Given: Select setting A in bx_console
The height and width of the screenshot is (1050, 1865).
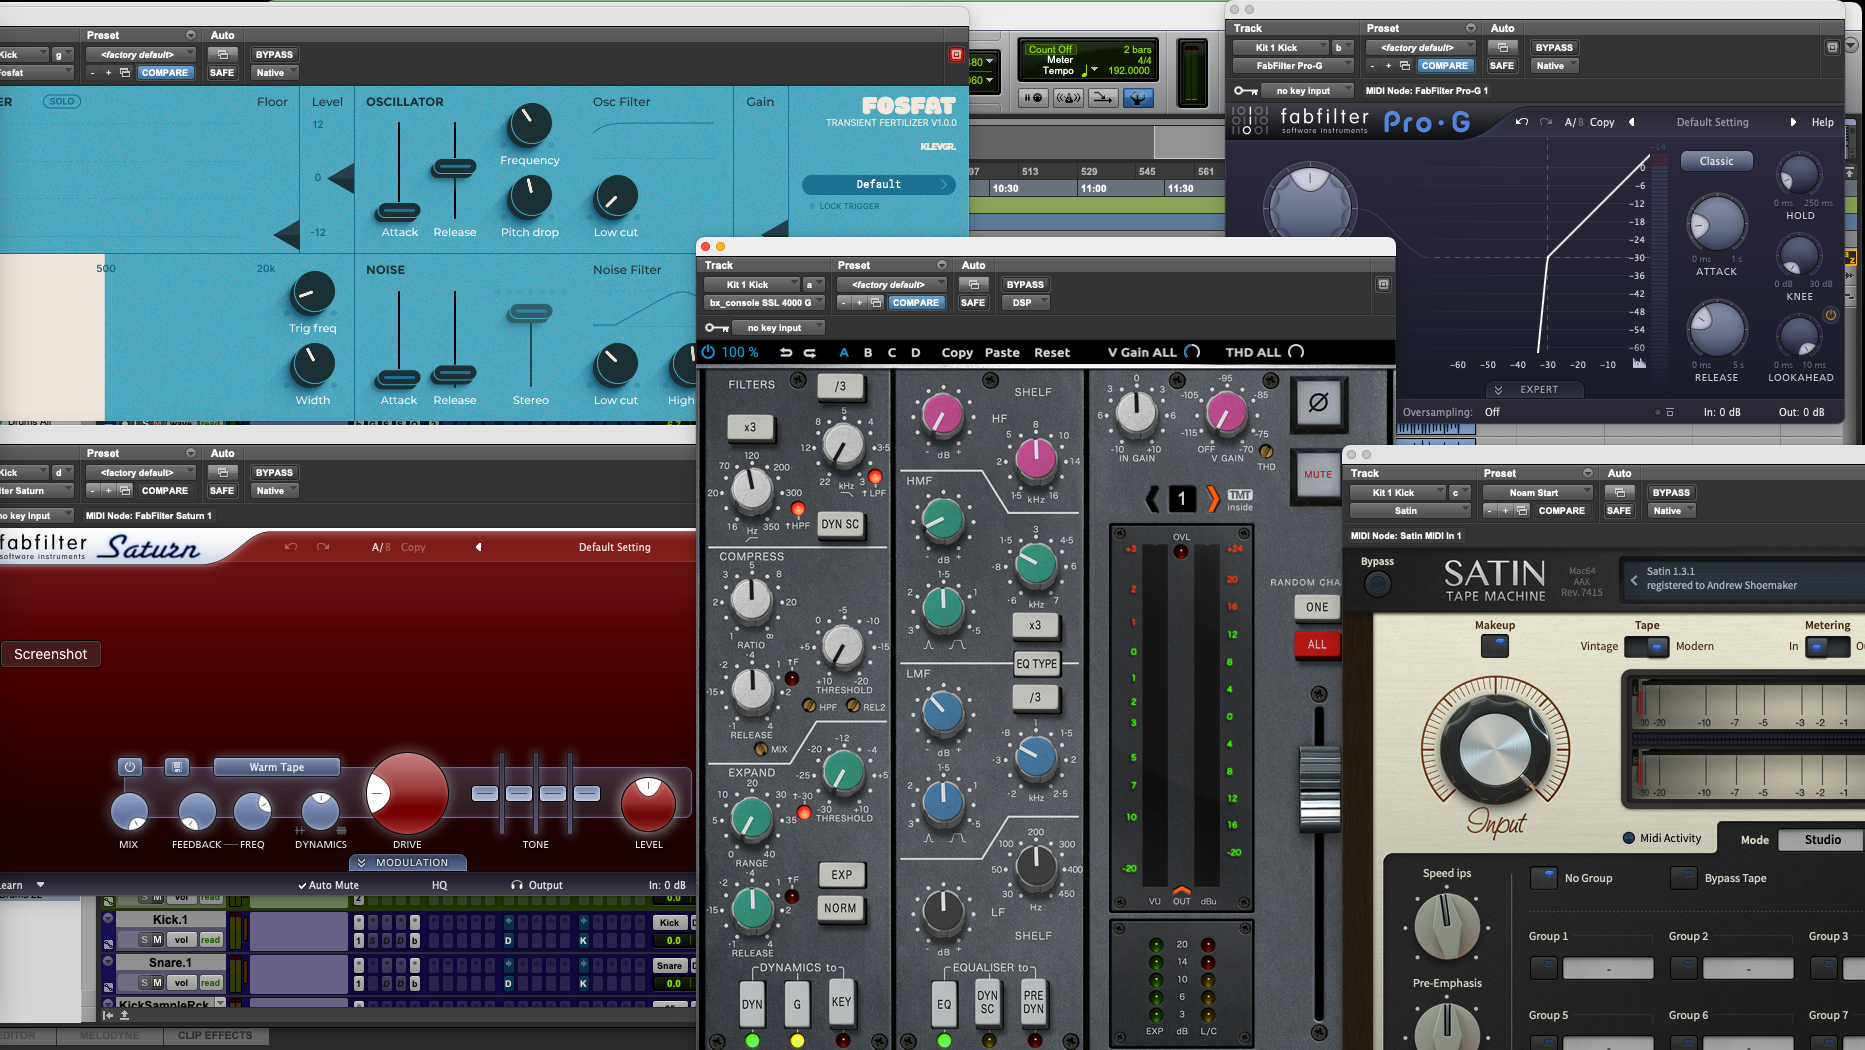Looking at the screenshot, I should (844, 353).
